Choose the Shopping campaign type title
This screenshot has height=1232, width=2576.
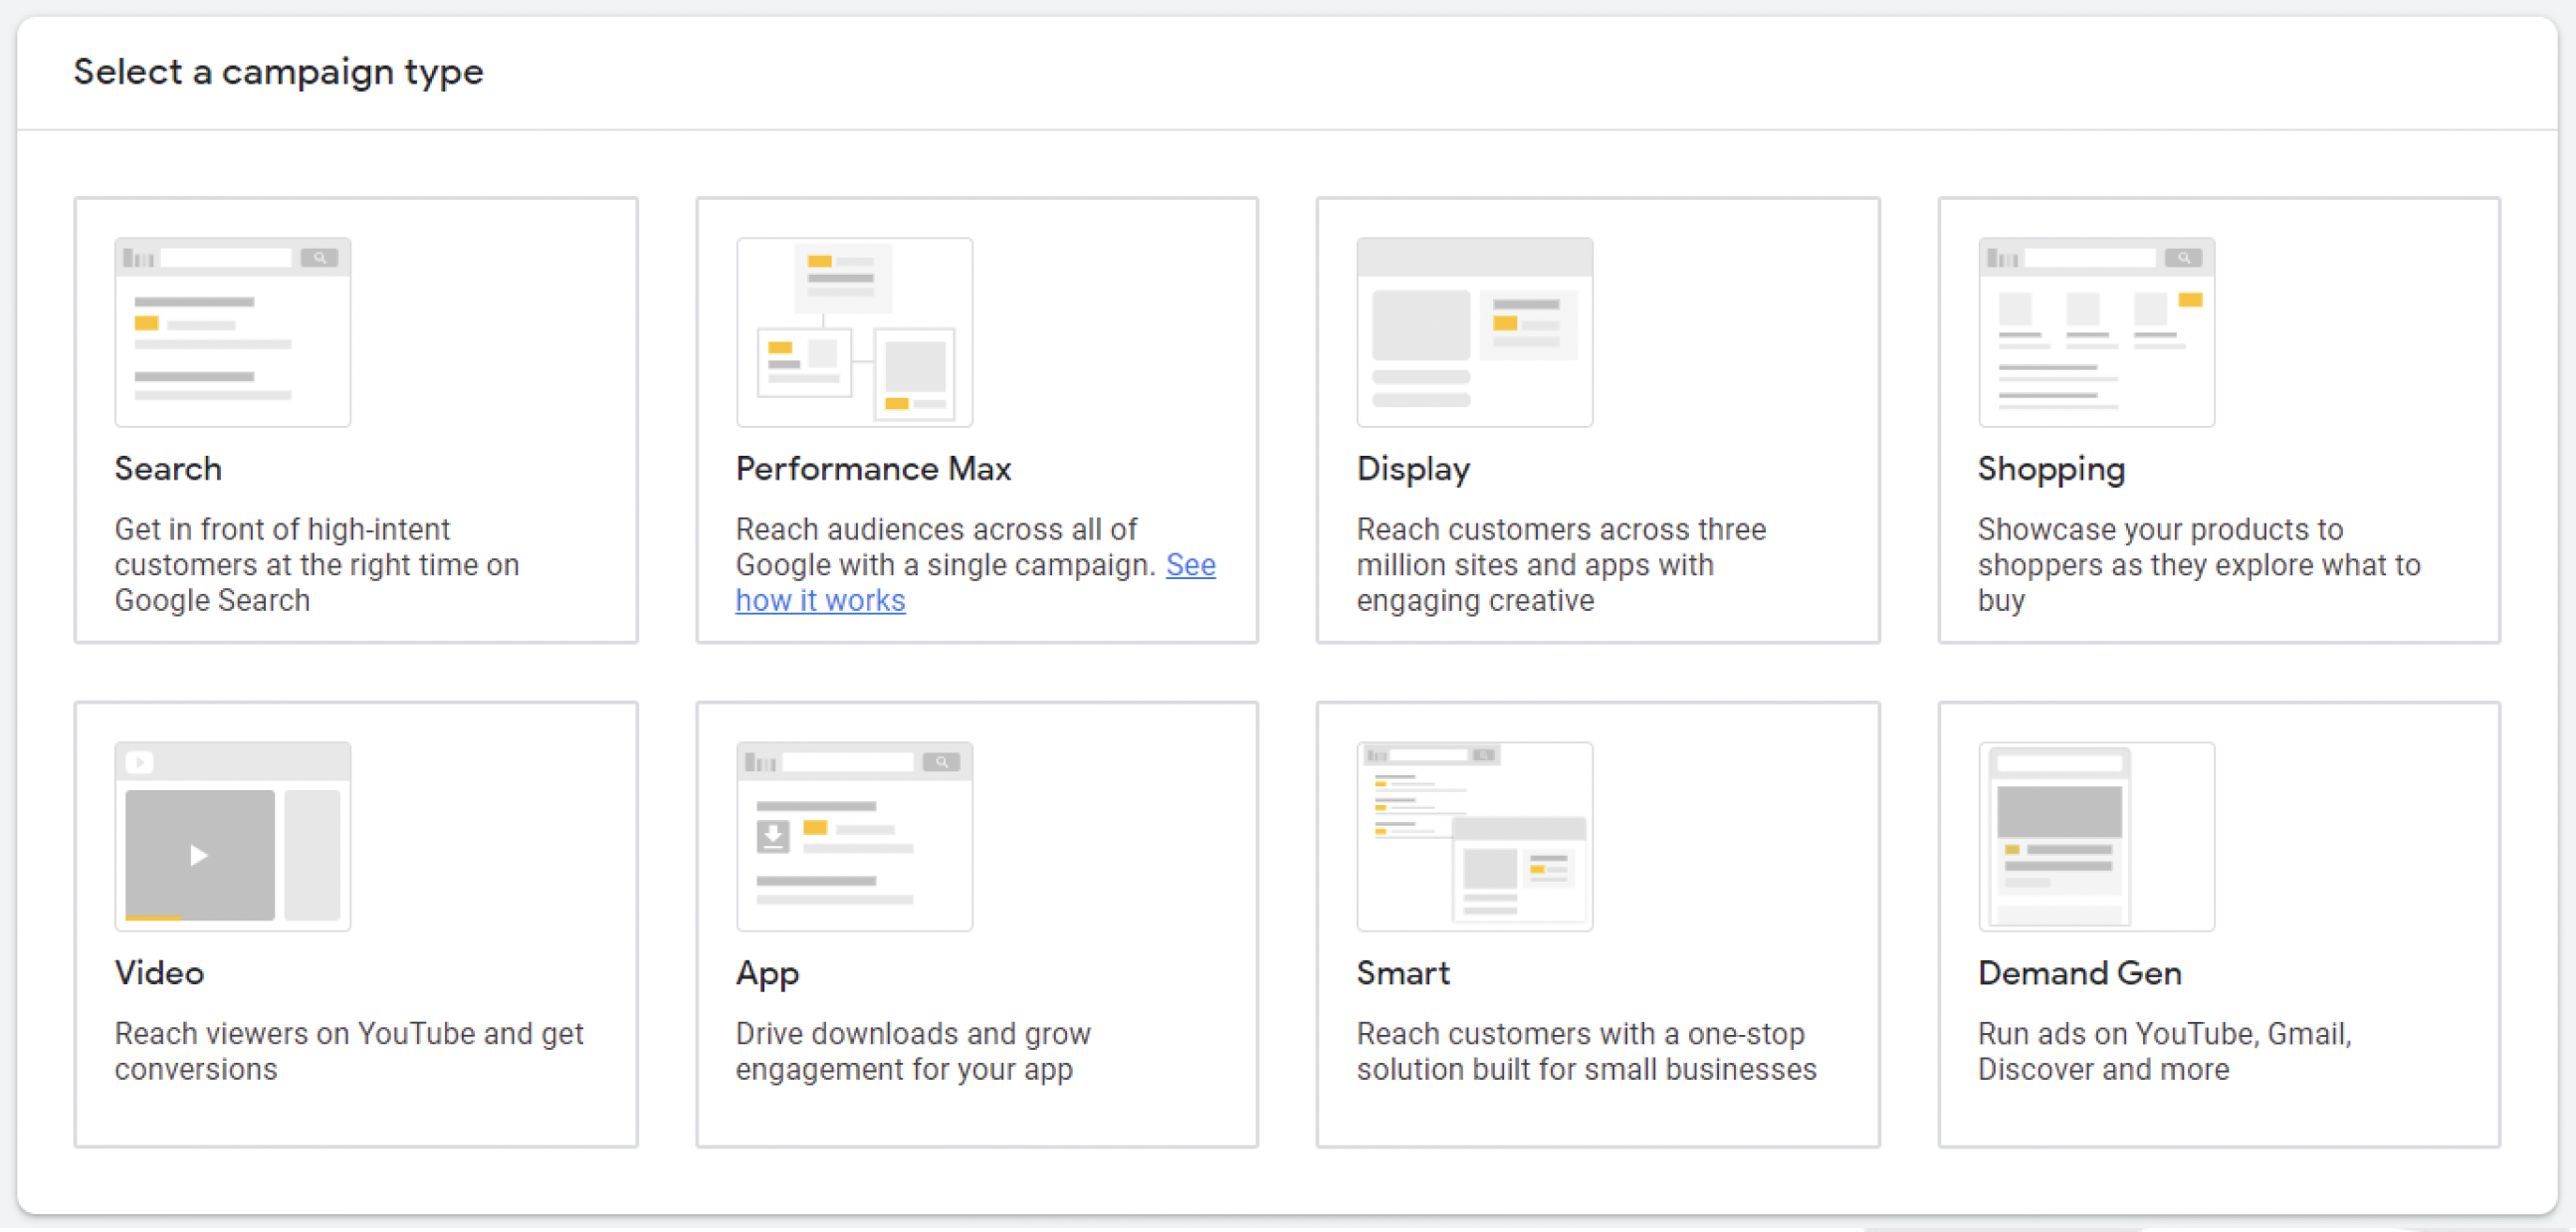point(2051,469)
